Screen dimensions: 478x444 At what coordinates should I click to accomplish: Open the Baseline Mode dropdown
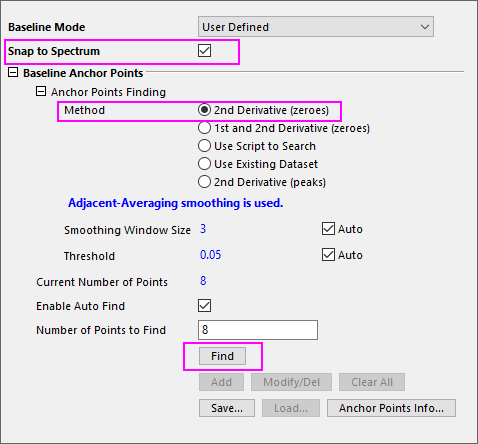coord(316,27)
